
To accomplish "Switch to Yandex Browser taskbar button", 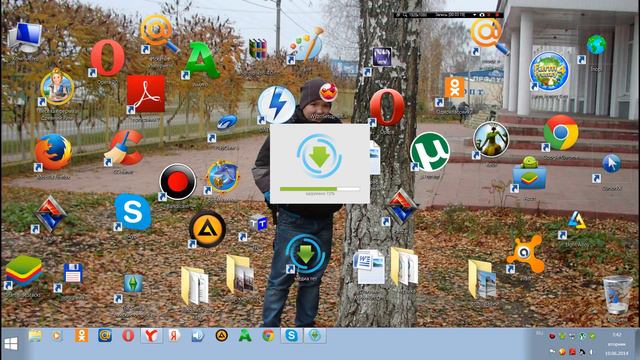I will (151, 336).
